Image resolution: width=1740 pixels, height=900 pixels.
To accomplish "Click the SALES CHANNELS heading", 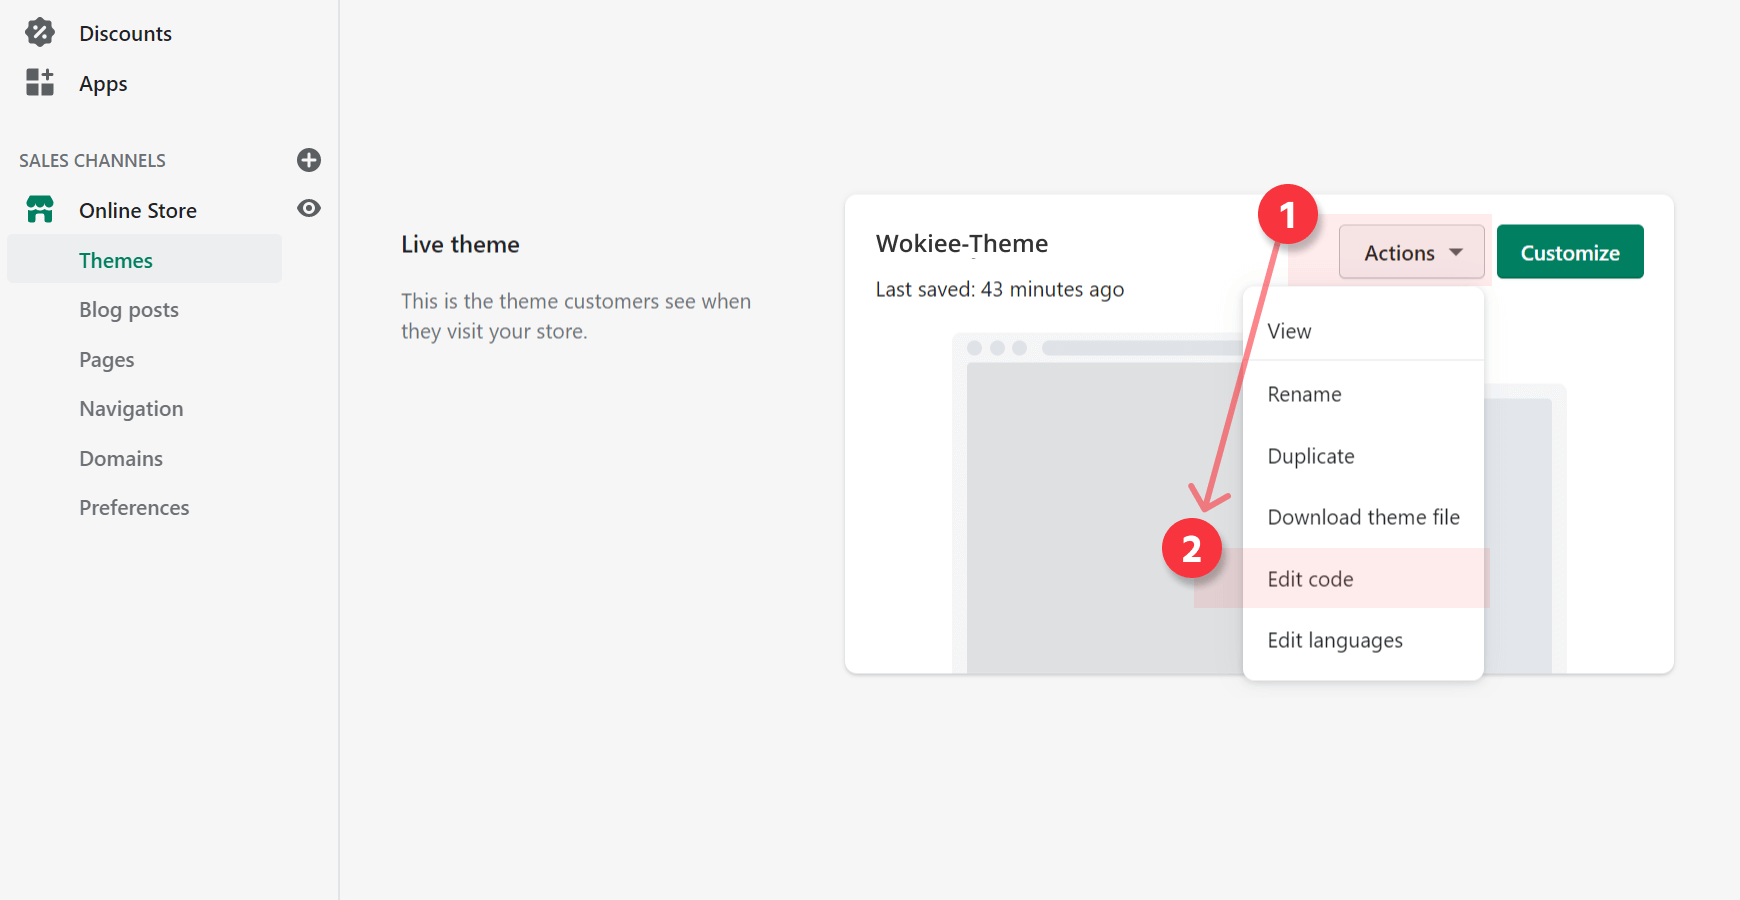I will (92, 161).
